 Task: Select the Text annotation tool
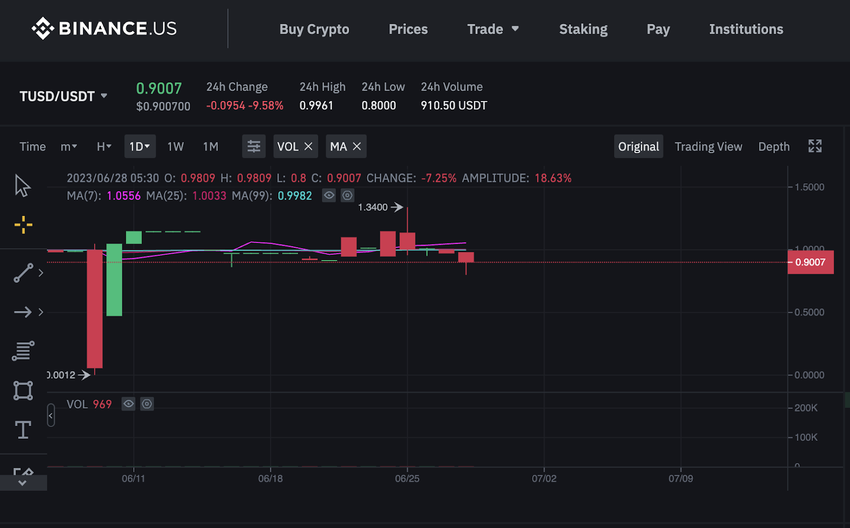[x=23, y=430]
